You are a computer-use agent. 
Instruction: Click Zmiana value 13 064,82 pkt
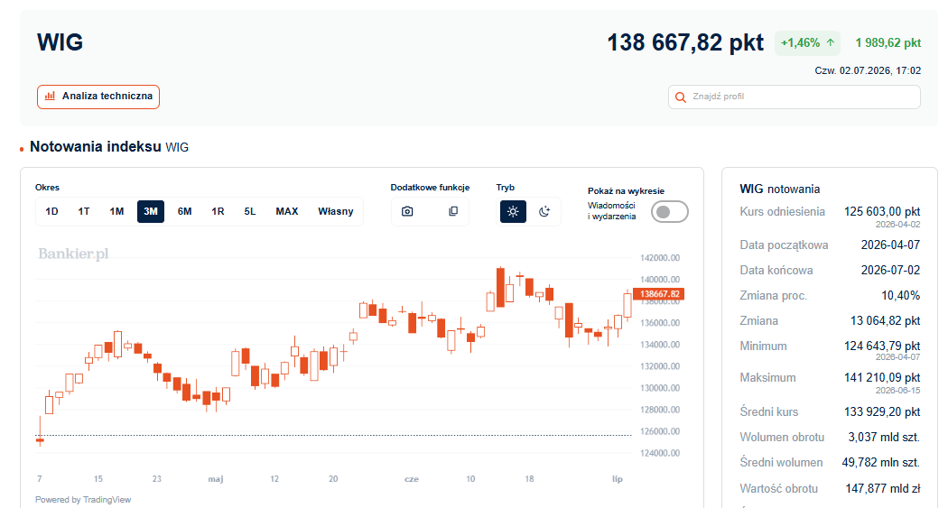[885, 321]
